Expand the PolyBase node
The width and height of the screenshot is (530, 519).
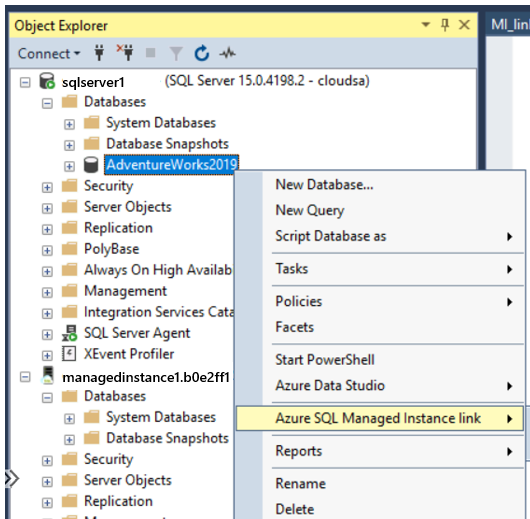pyautogui.click(x=47, y=251)
